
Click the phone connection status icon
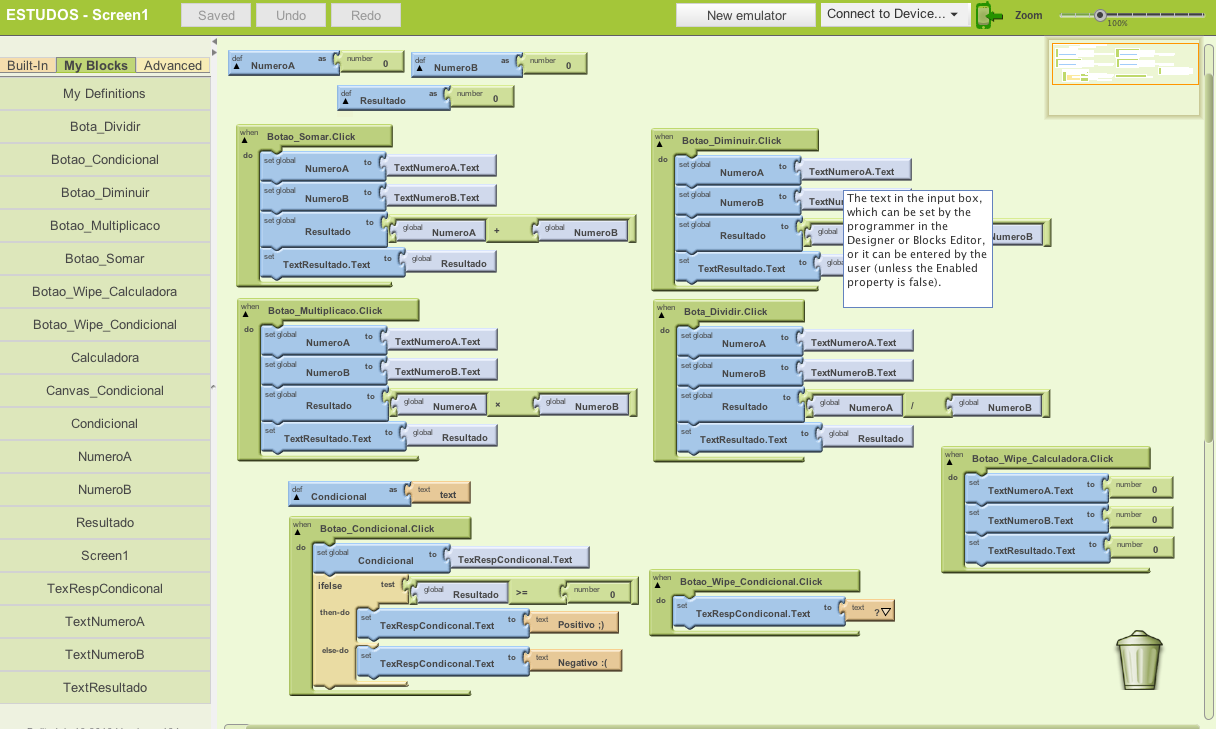point(988,15)
